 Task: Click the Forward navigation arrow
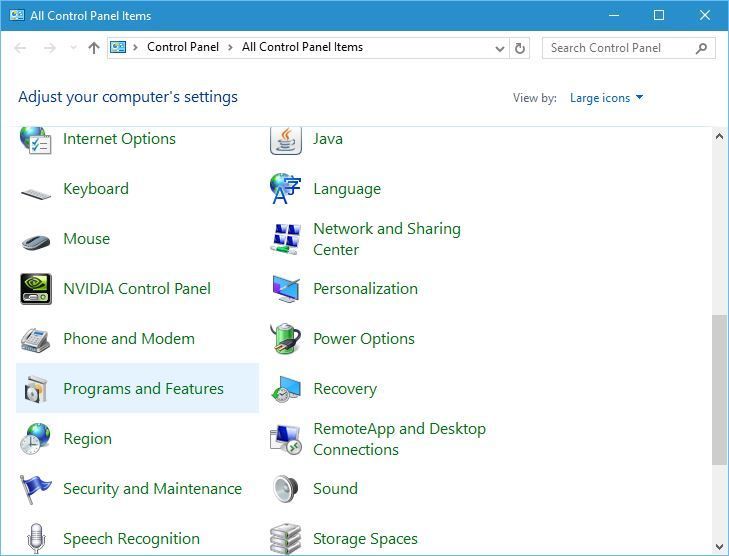tap(49, 48)
